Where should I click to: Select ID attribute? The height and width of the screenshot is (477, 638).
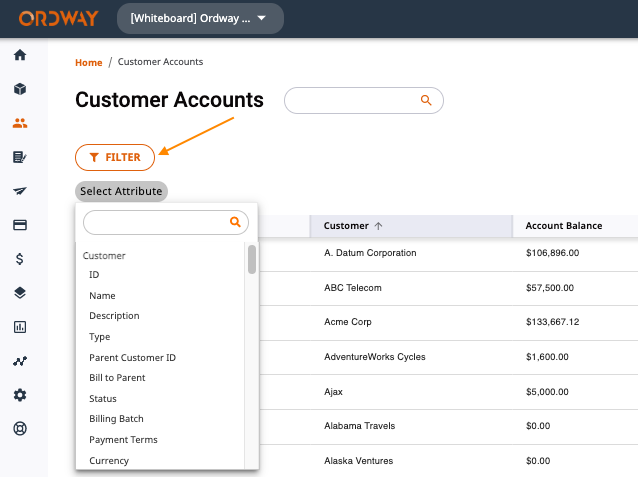coord(94,275)
